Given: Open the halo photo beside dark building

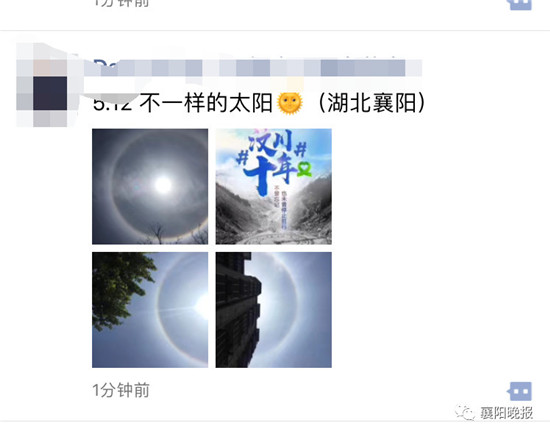Looking at the screenshot, I should click(273, 310).
